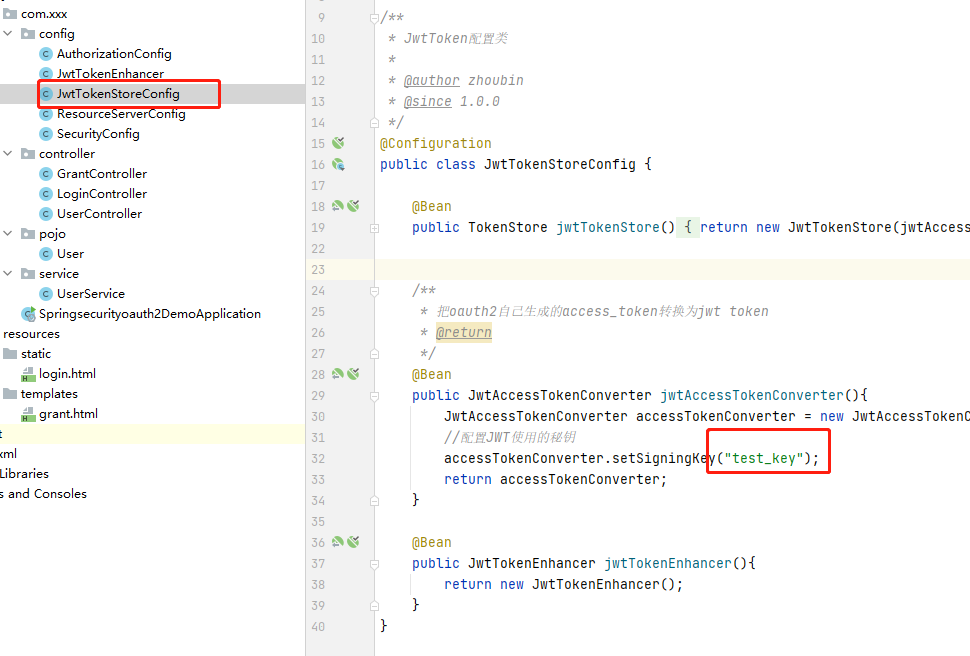Click the "test_key" string on line 32

pyautogui.click(x=764, y=459)
